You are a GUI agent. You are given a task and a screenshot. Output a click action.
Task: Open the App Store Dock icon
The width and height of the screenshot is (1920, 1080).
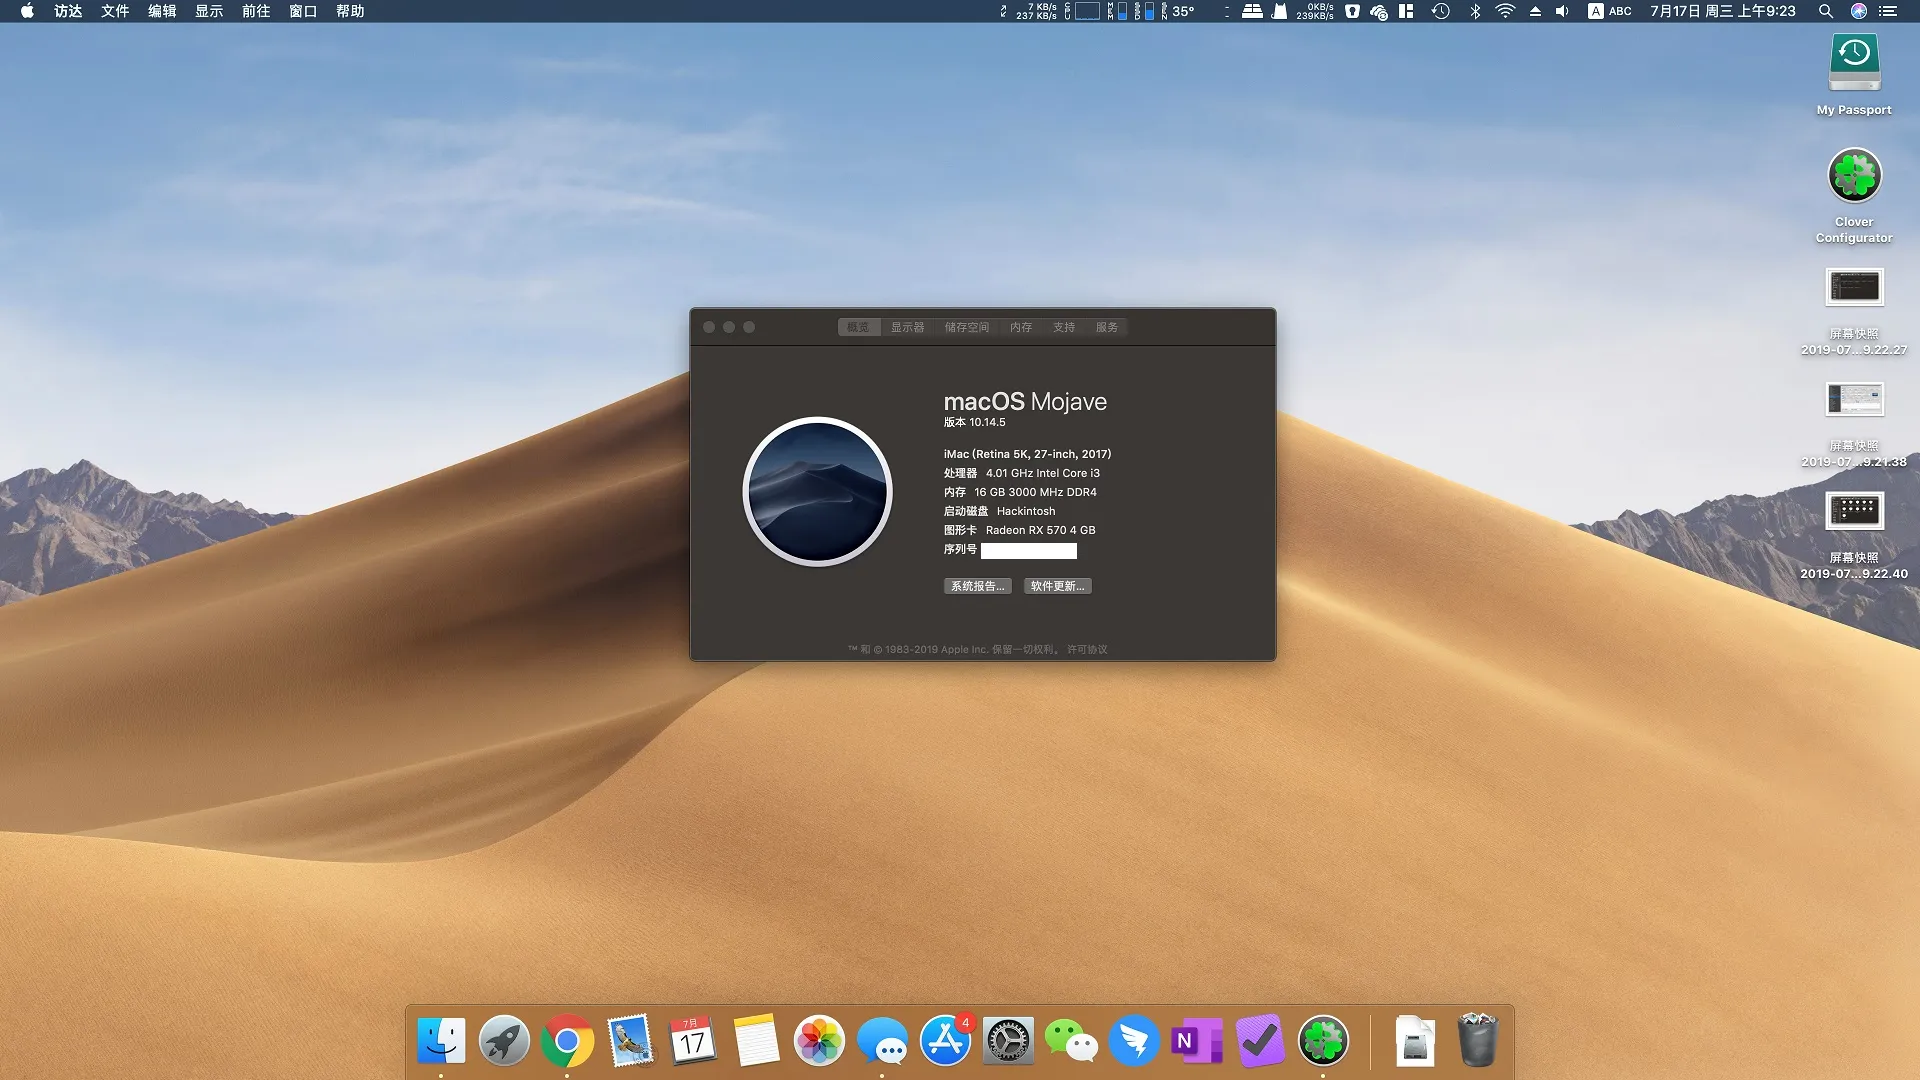[x=945, y=1041]
